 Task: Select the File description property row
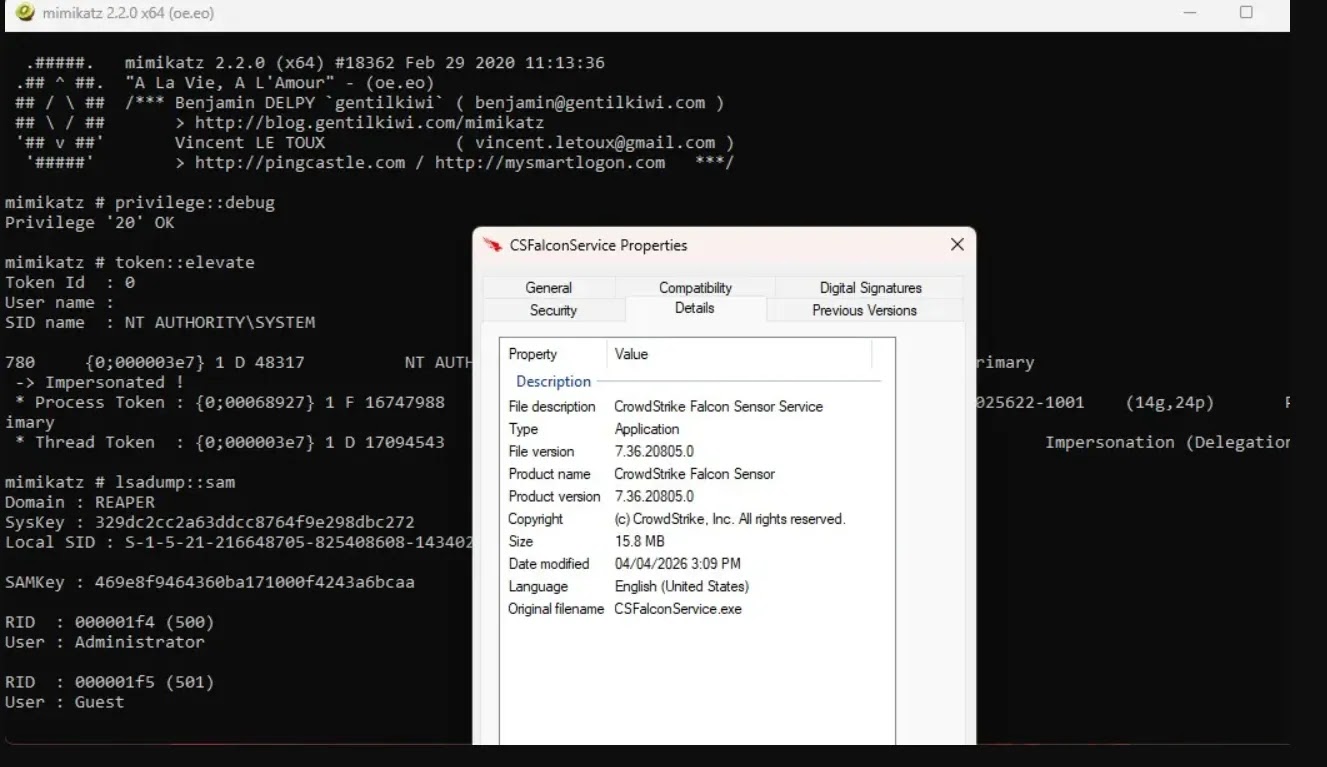(696, 406)
